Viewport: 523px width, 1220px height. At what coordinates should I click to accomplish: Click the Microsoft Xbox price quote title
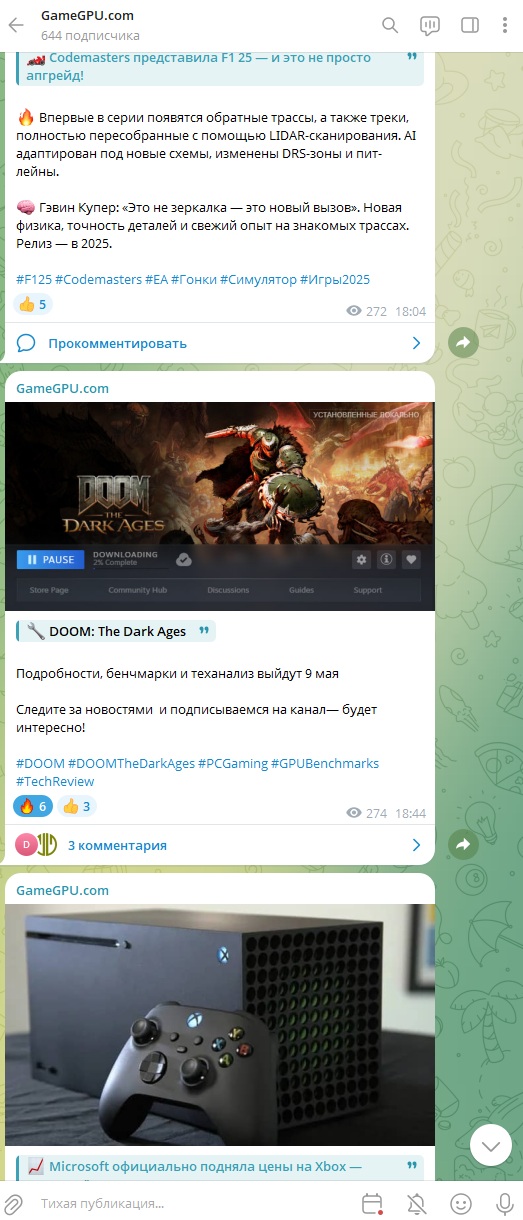[x=219, y=1167]
